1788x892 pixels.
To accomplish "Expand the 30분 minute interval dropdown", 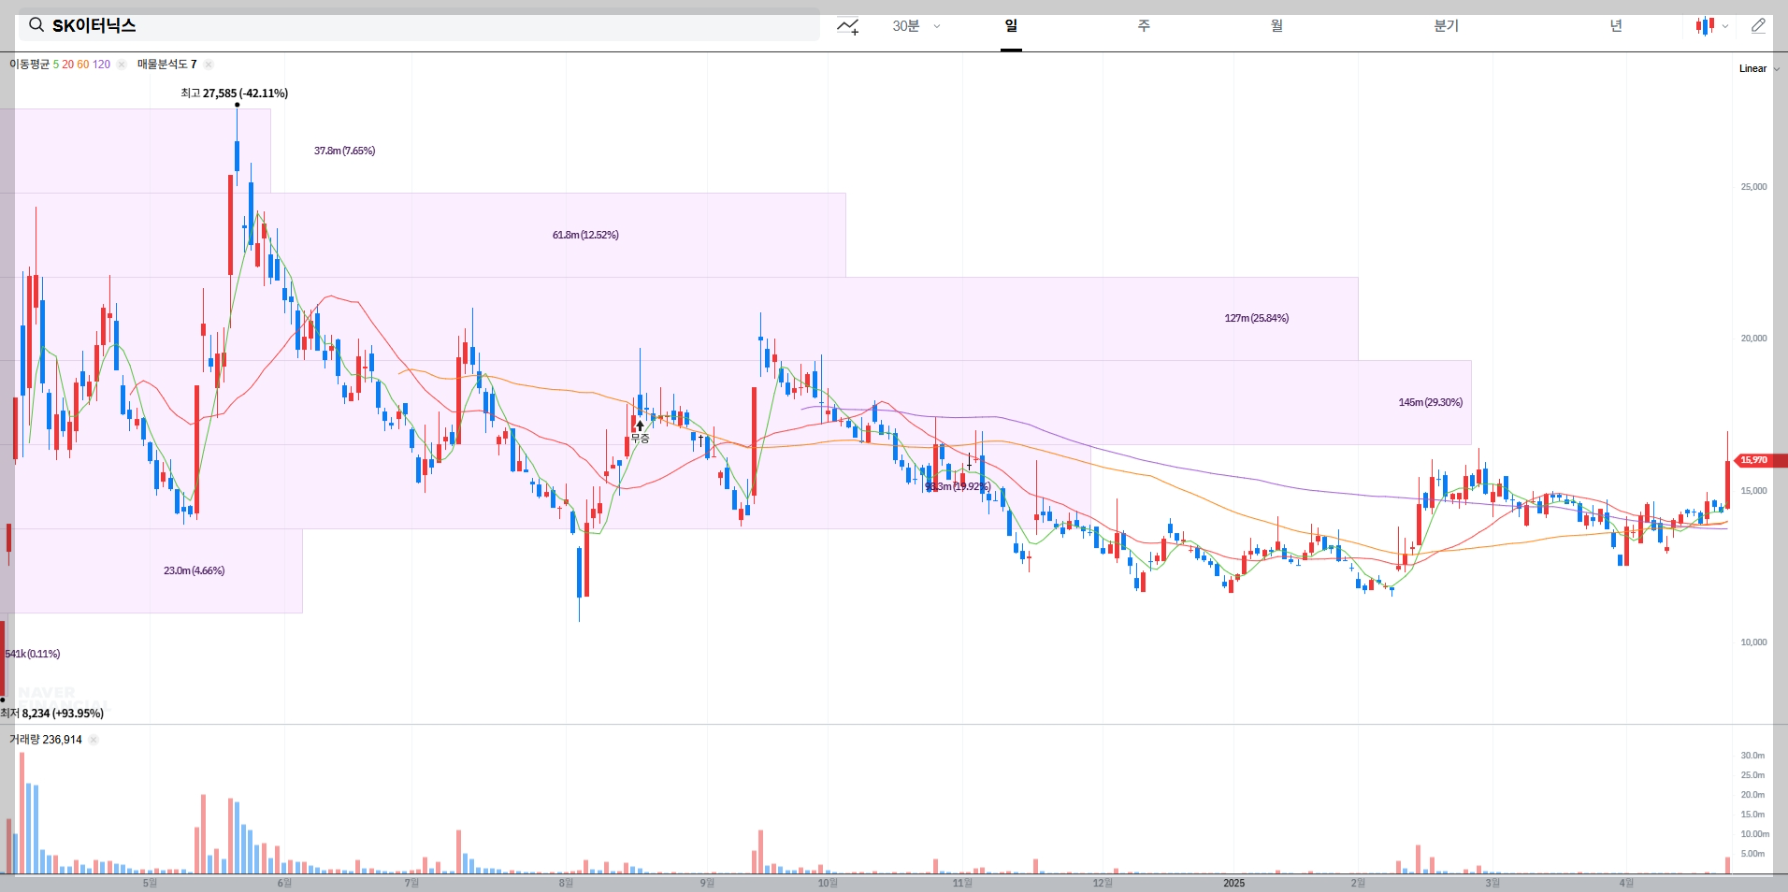I will 916,26.
